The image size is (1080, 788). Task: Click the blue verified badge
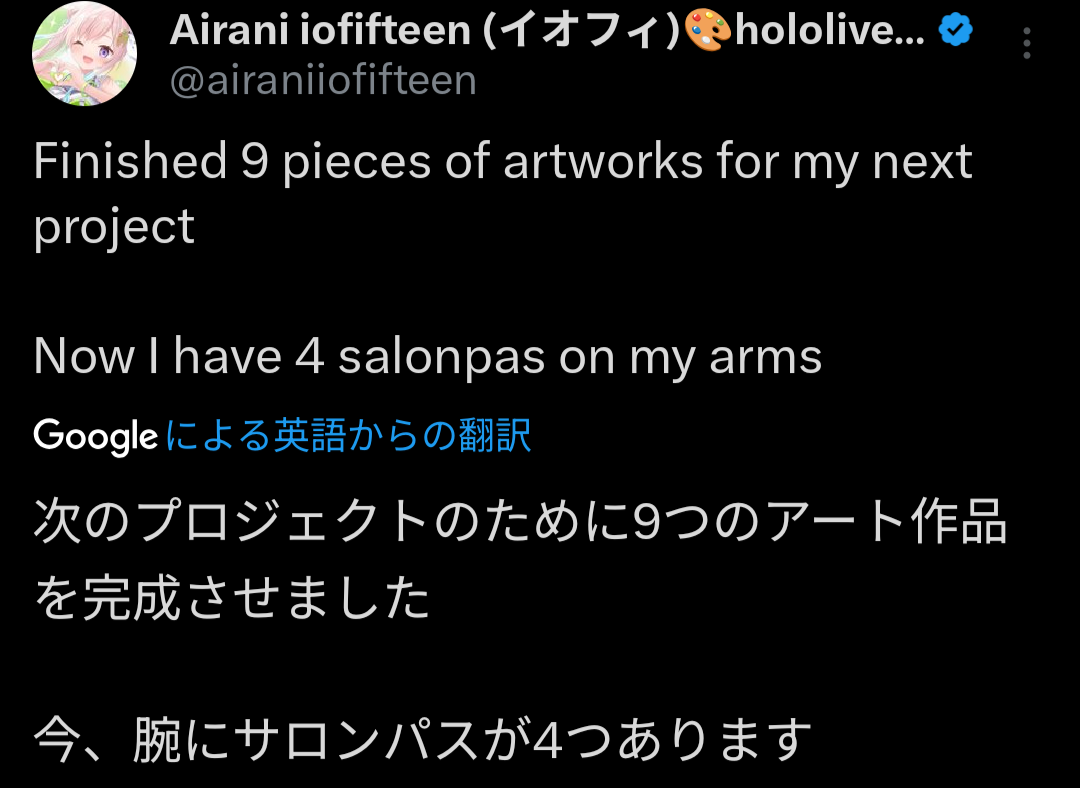956,30
